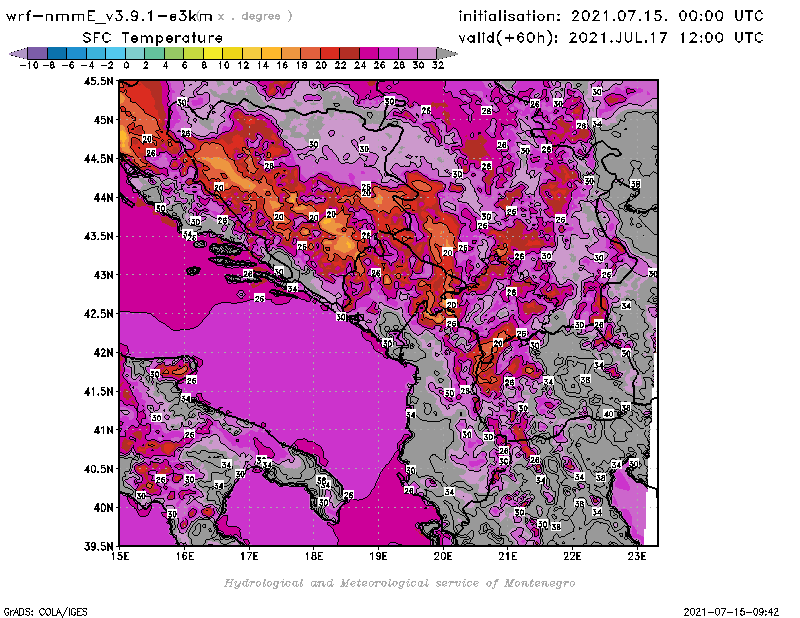Click the legend tick value '32'
The image size is (800, 618).
click(438, 65)
